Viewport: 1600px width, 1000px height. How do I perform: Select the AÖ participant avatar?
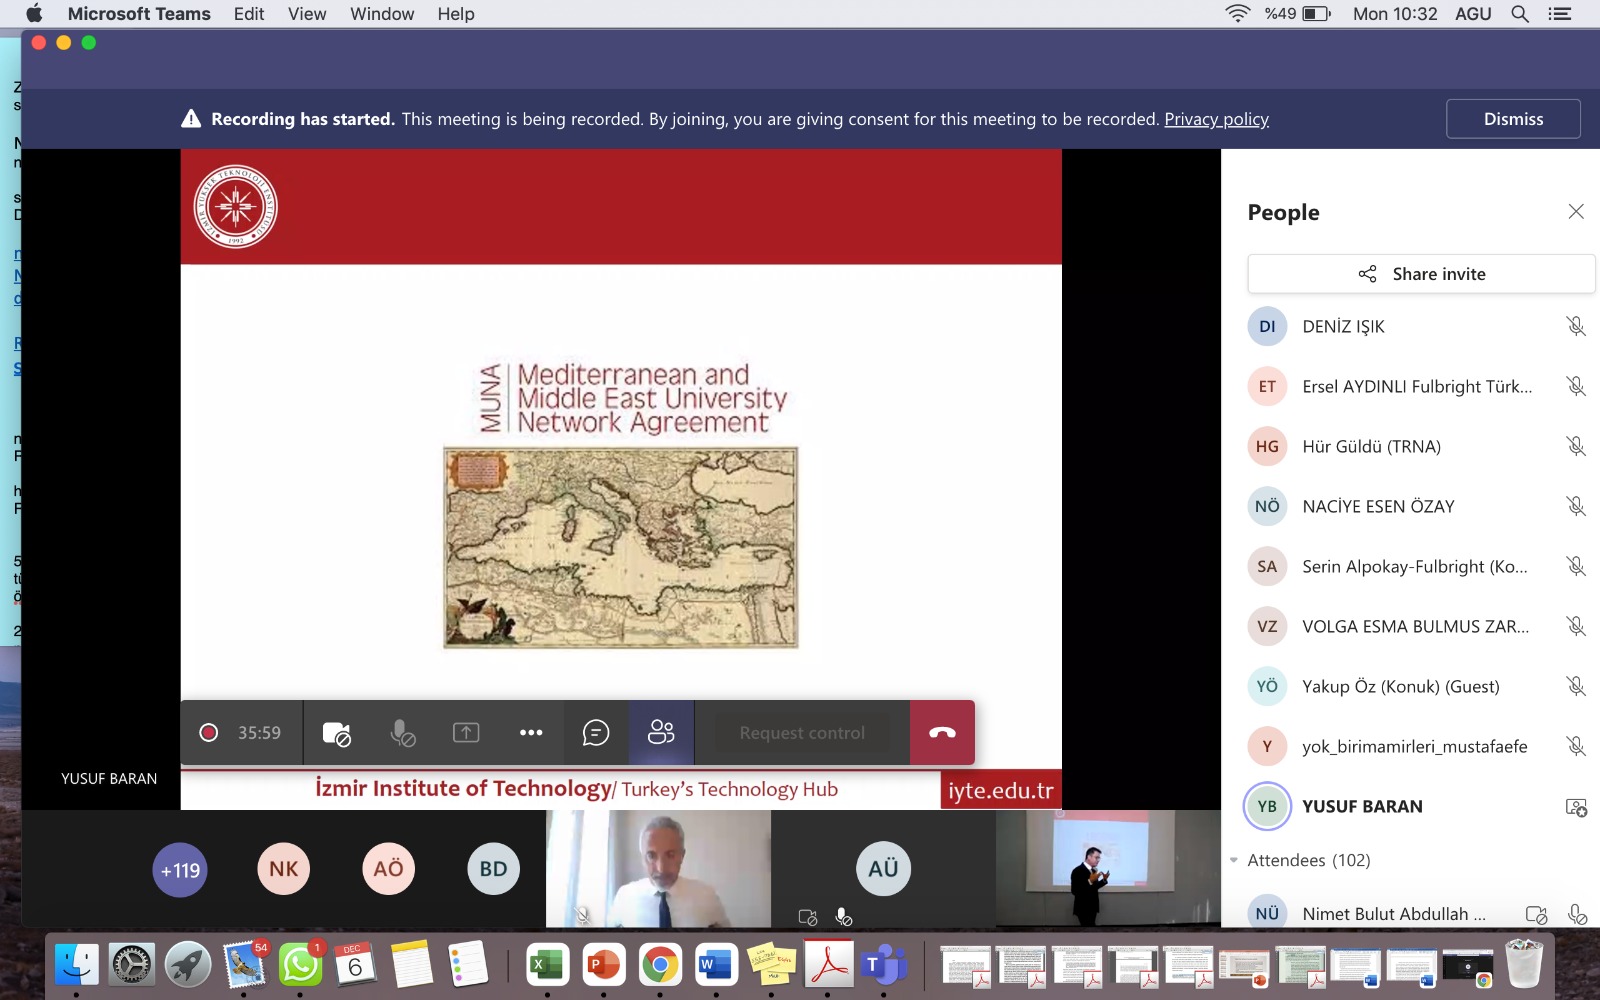click(x=388, y=869)
